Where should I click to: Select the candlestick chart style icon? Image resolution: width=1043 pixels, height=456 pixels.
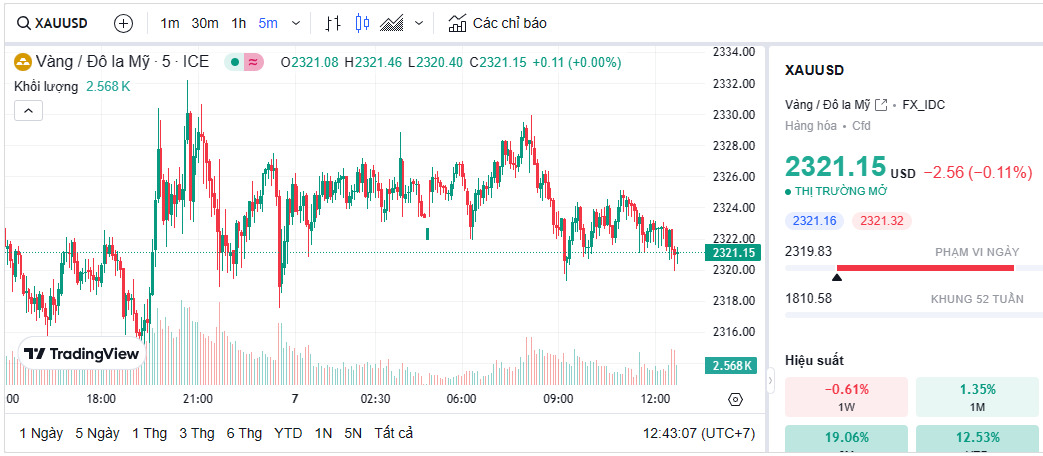click(x=362, y=23)
